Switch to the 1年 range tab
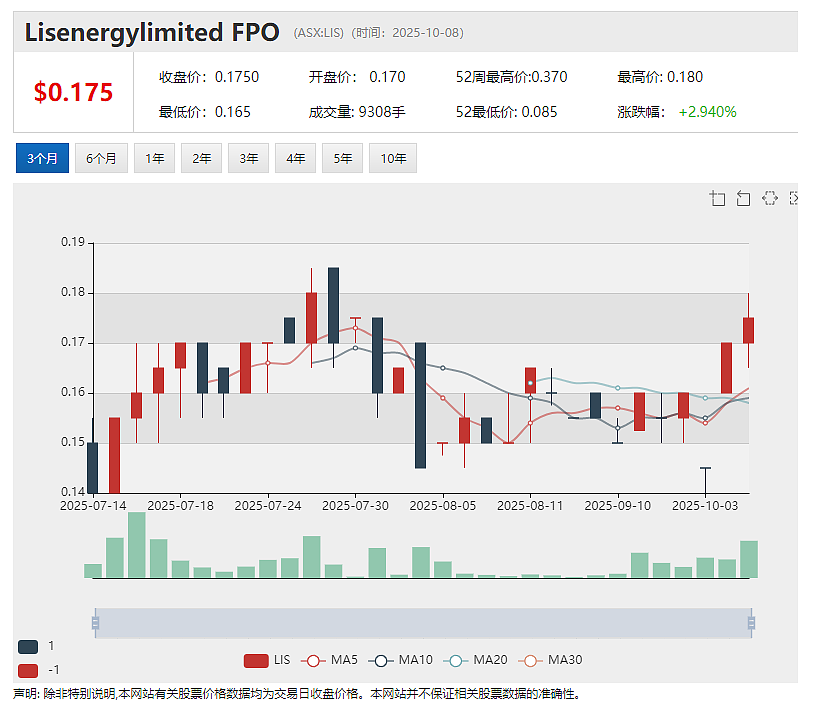 tap(154, 158)
